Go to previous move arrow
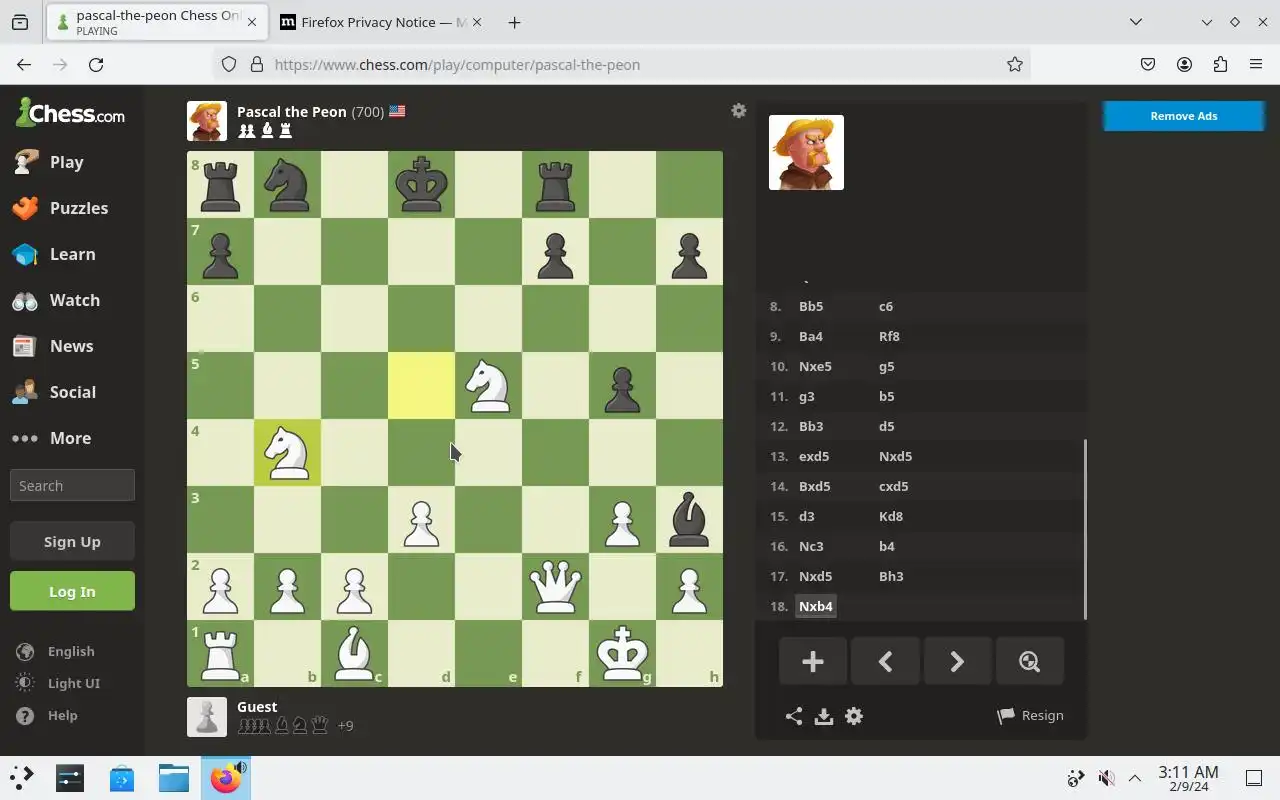This screenshot has width=1280, height=800. coord(885,661)
